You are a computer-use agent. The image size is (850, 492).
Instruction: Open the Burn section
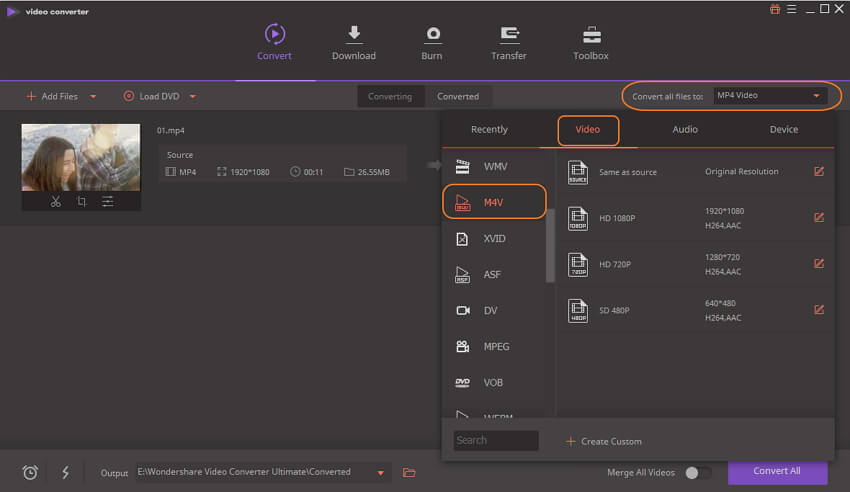pos(432,42)
